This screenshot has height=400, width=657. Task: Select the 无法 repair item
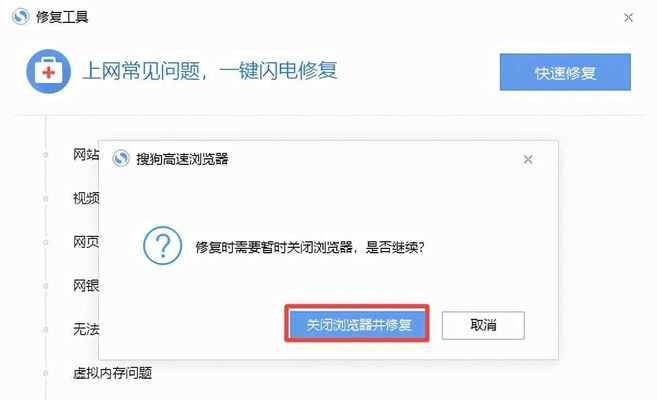coord(86,329)
